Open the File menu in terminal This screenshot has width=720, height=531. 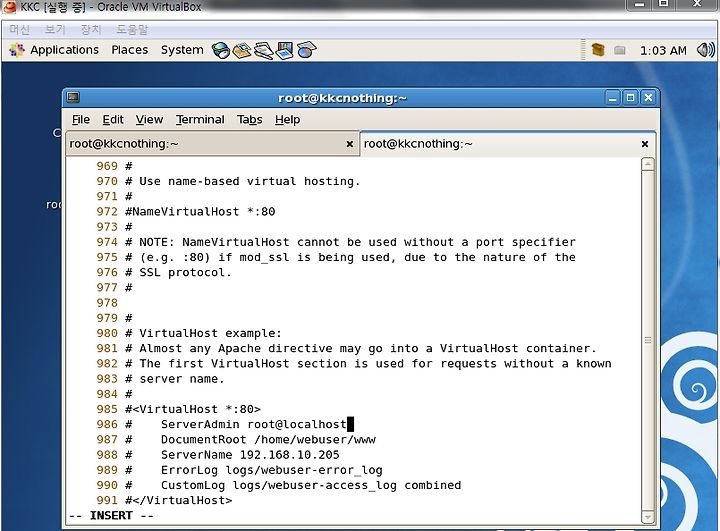pos(81,119)
